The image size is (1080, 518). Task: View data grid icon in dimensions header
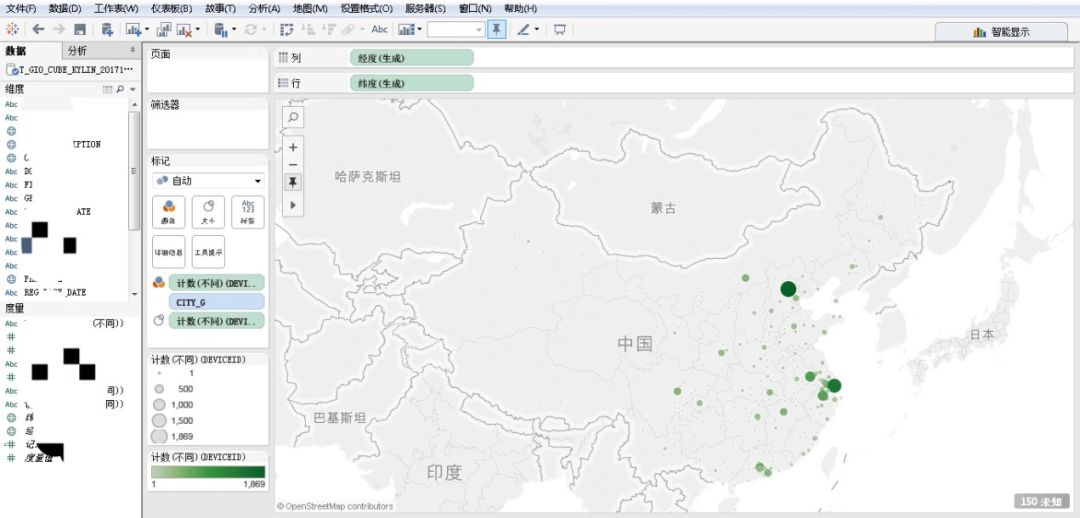(x=107, y=90)
